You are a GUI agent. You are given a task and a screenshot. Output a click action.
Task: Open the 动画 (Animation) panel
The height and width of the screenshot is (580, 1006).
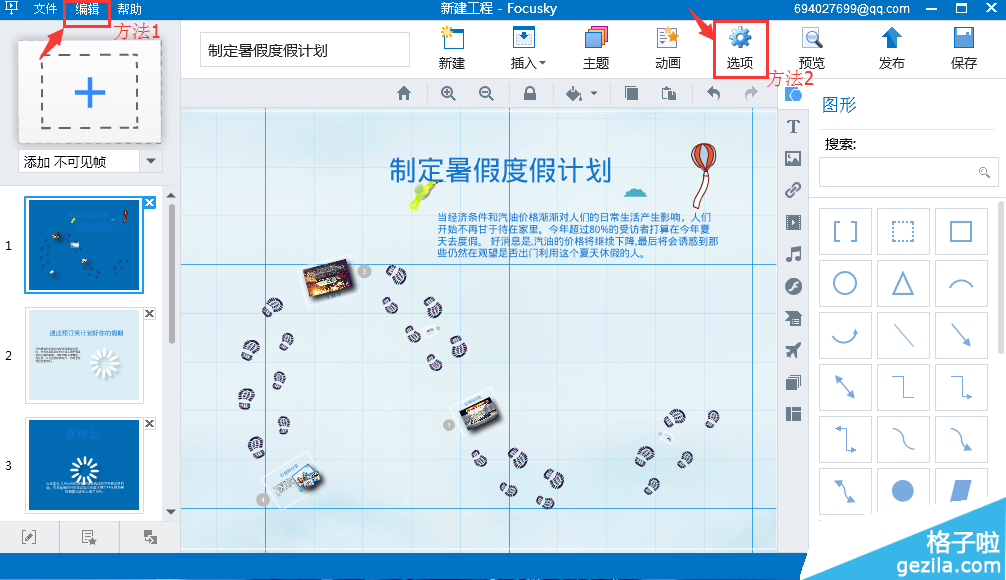(x=666, y=47)
